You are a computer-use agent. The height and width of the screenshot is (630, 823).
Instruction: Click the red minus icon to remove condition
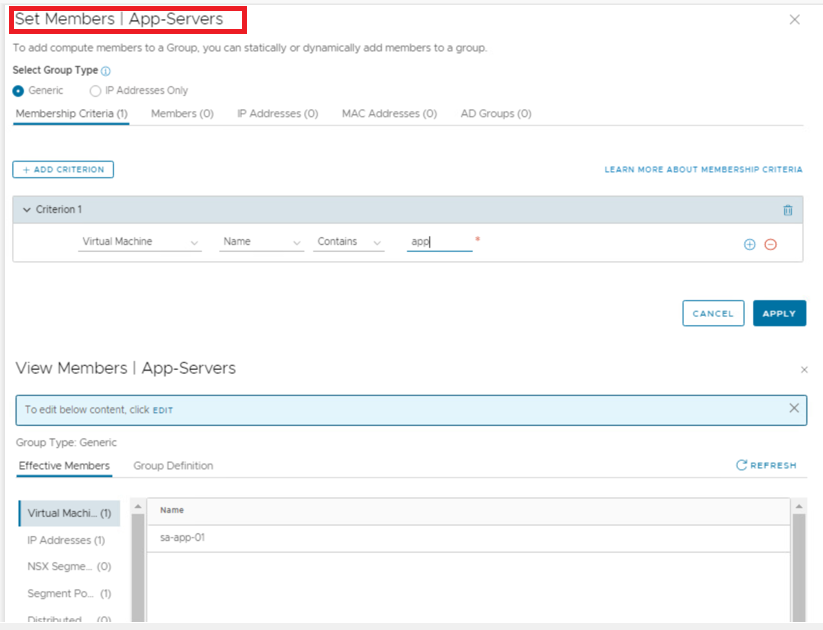pos(770,244)
